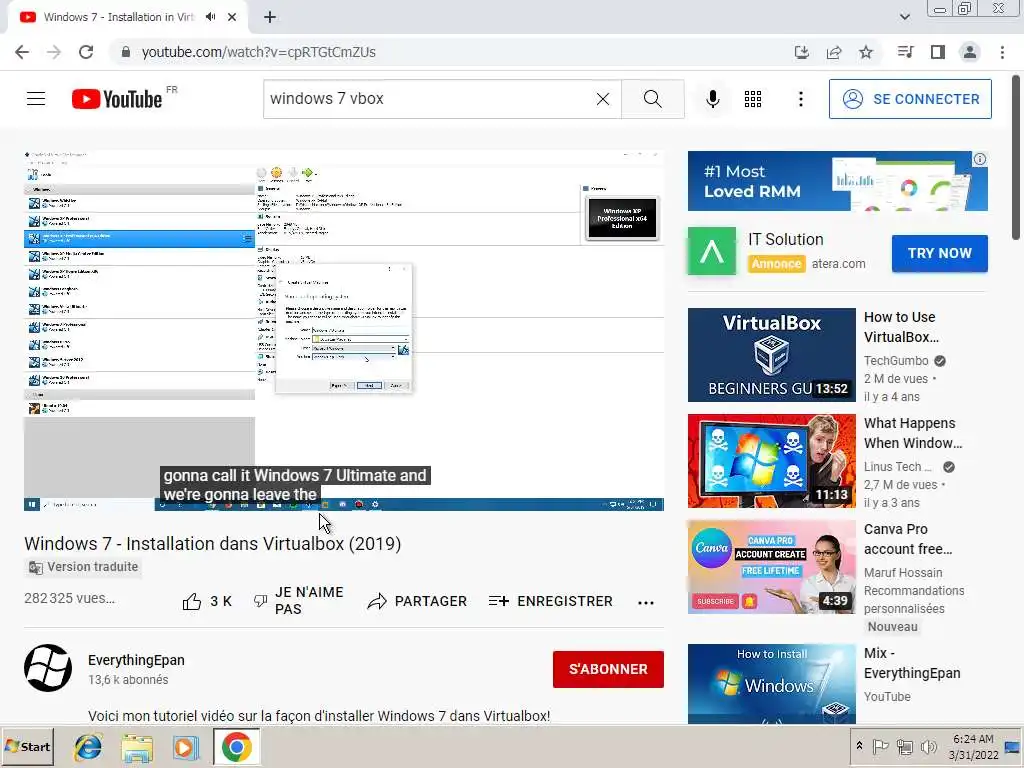Open the YouTube apps grid
Screen dimensions: 1024x768
[753, 99]
